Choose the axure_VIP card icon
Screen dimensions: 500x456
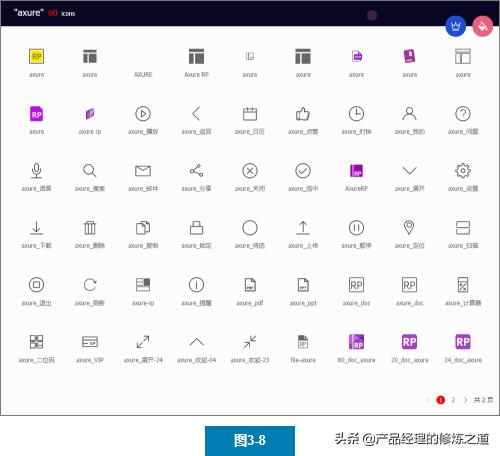tap(90, 342)
